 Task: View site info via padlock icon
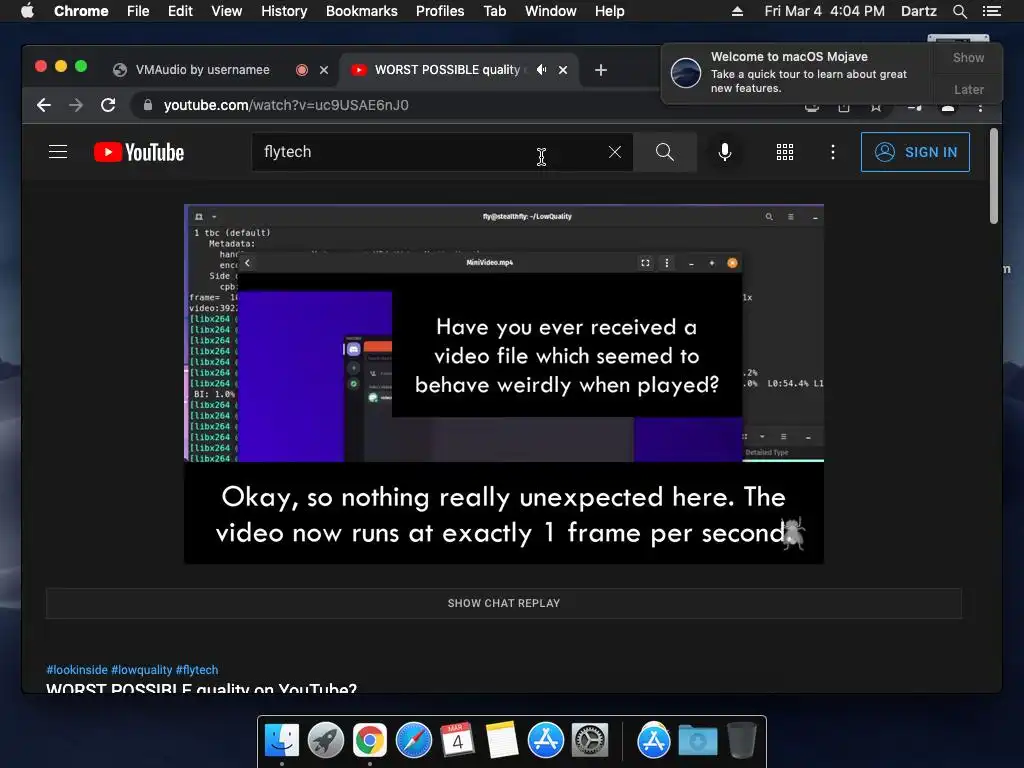[148, 105]
